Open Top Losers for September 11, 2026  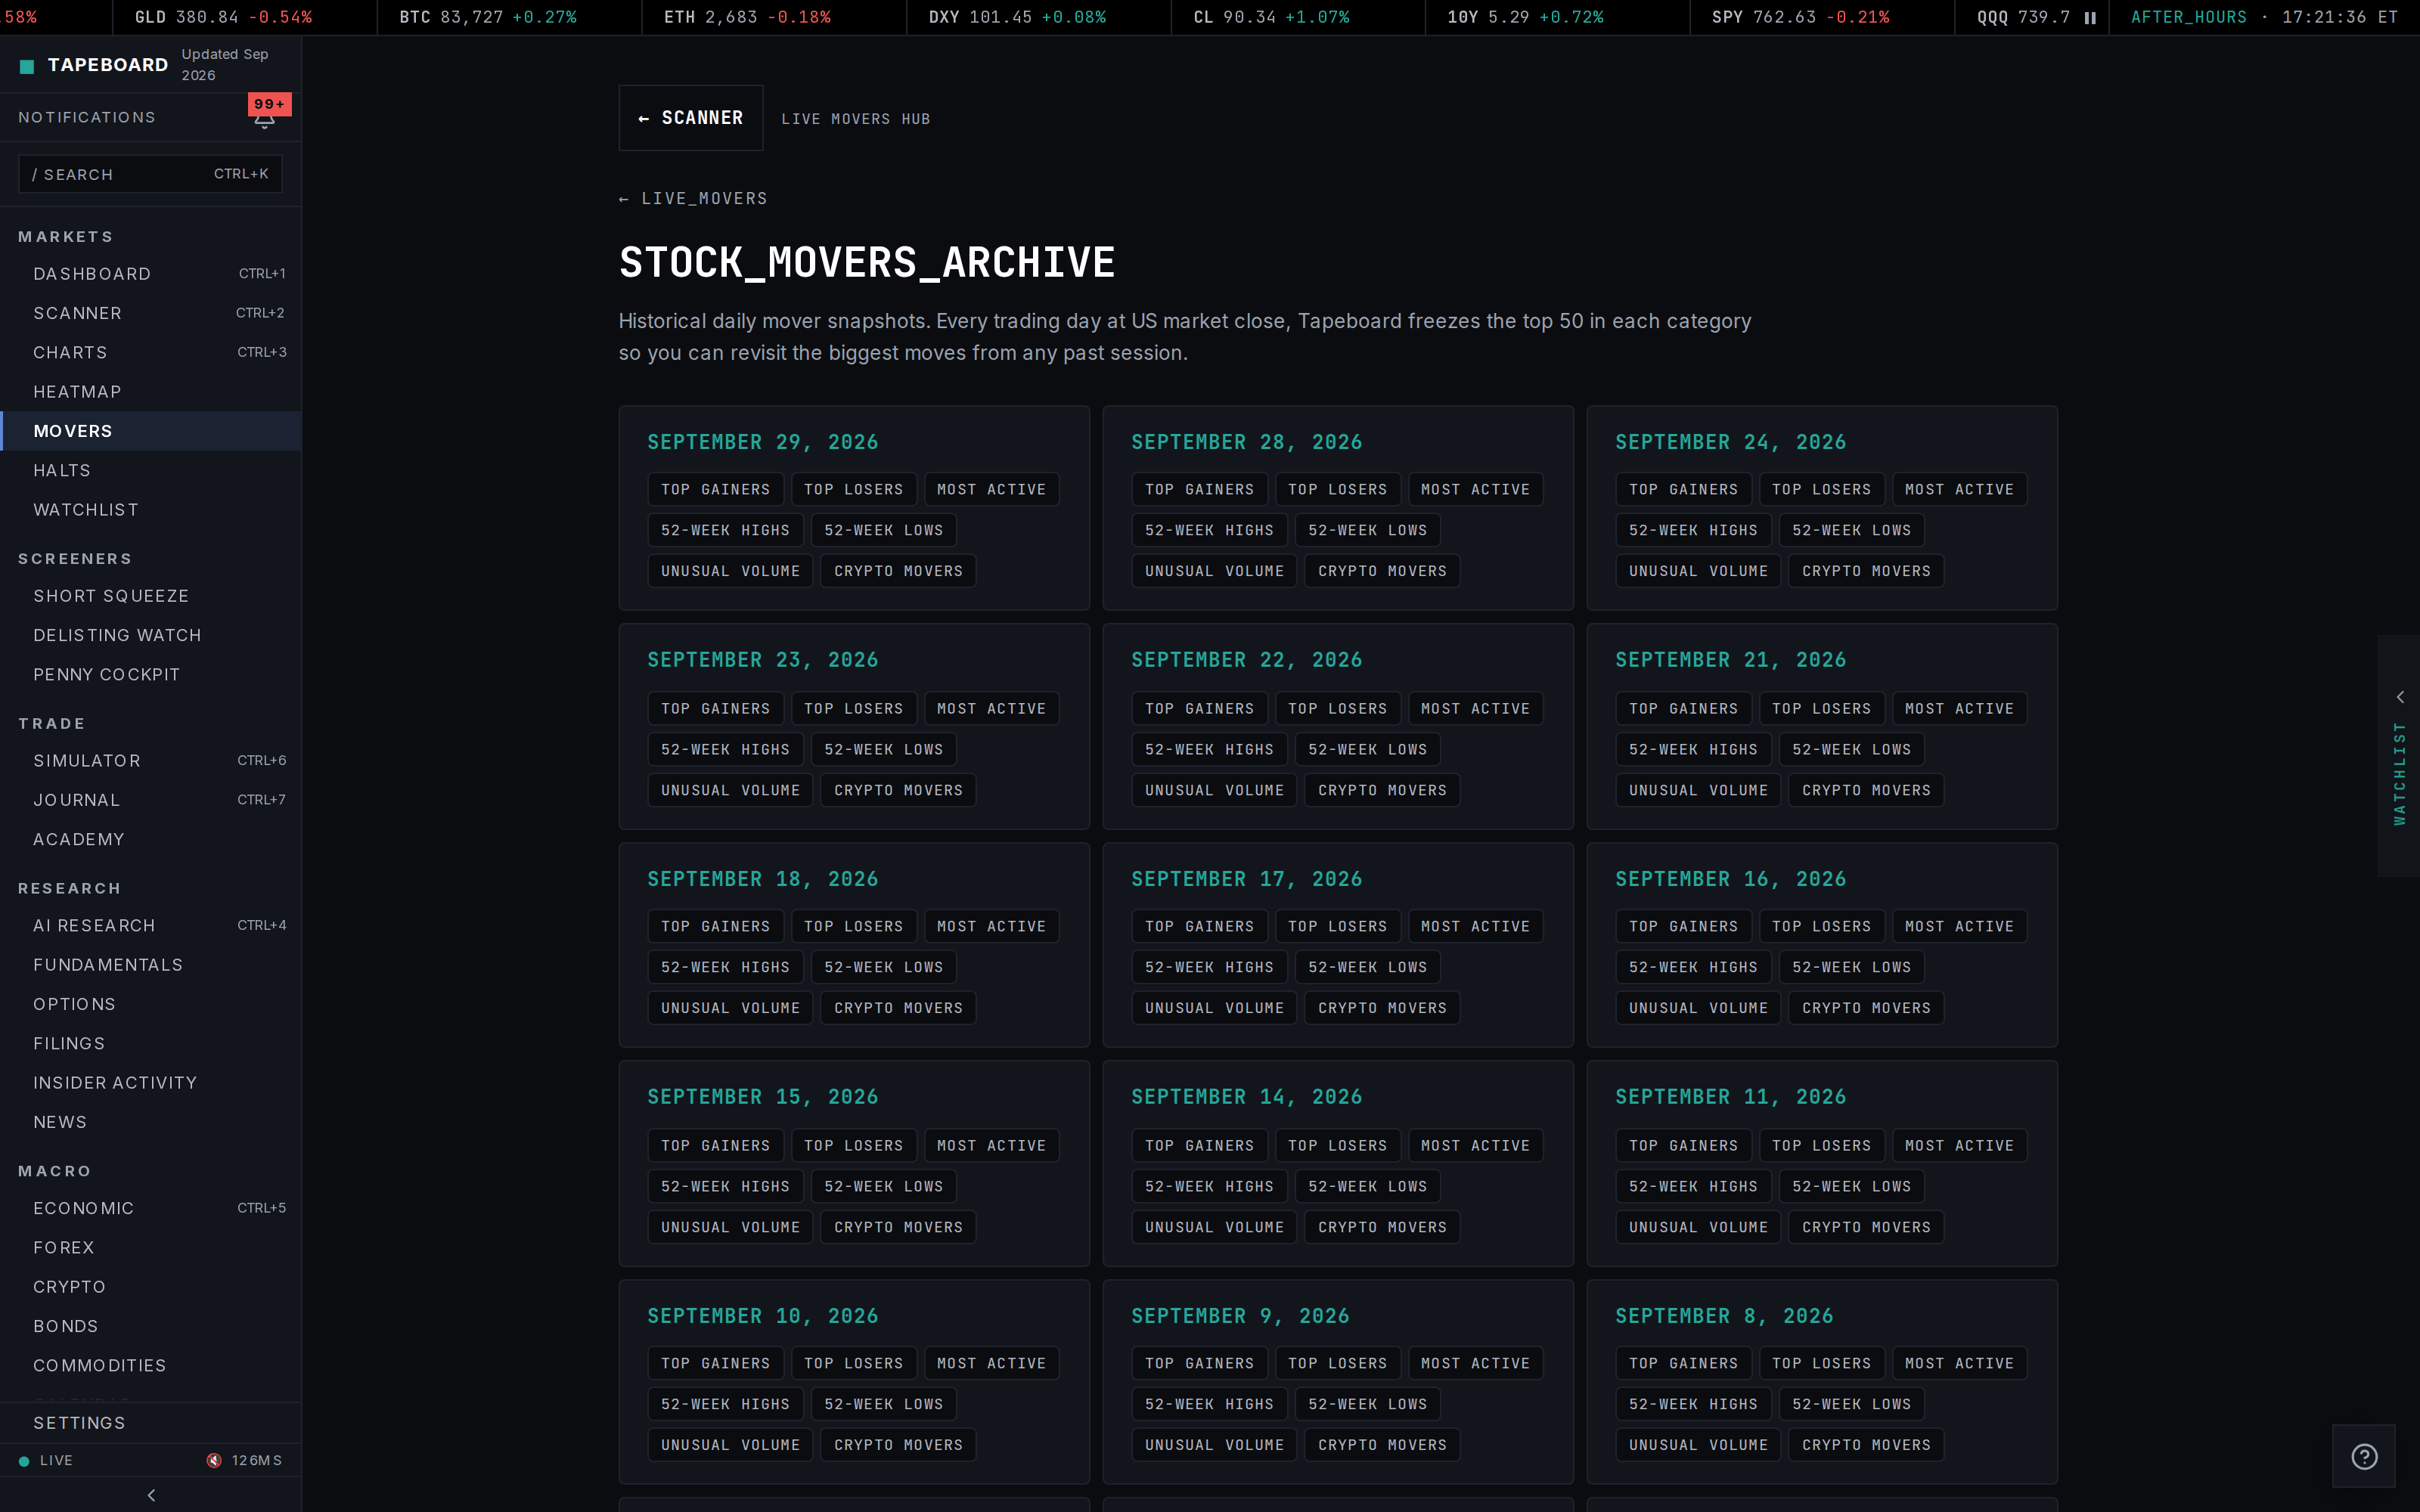tap(1822, 1145)
